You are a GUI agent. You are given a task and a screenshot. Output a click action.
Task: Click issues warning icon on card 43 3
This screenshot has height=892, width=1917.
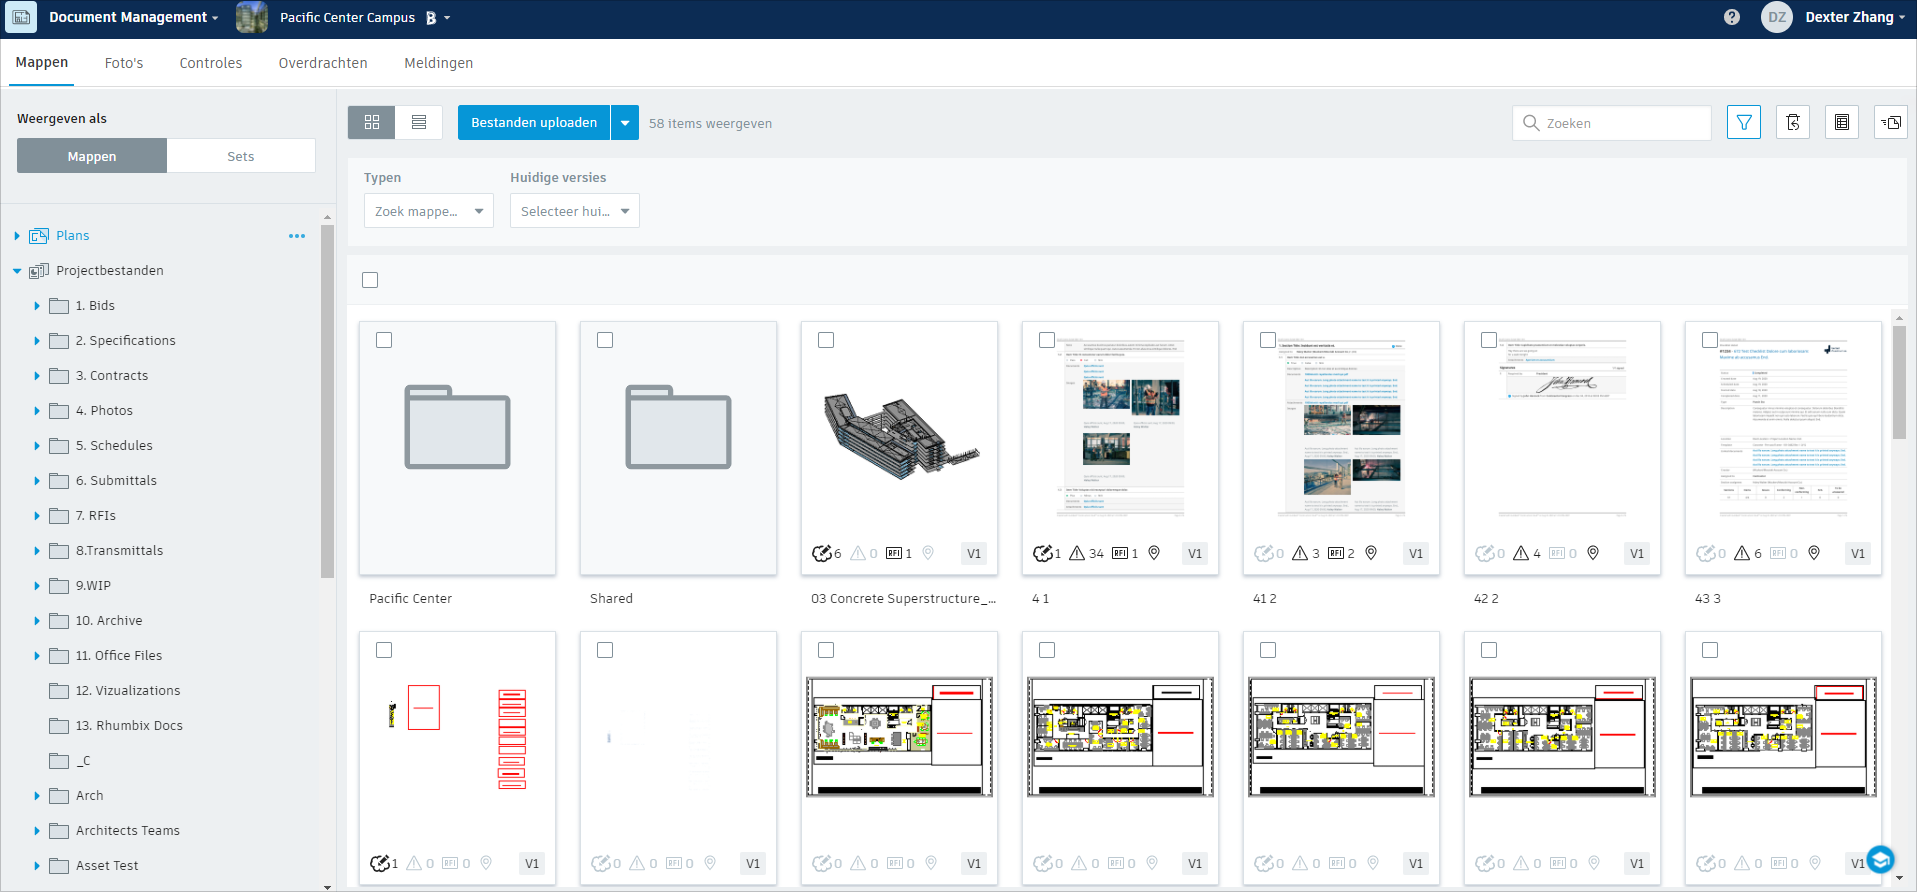(1742, 553)
